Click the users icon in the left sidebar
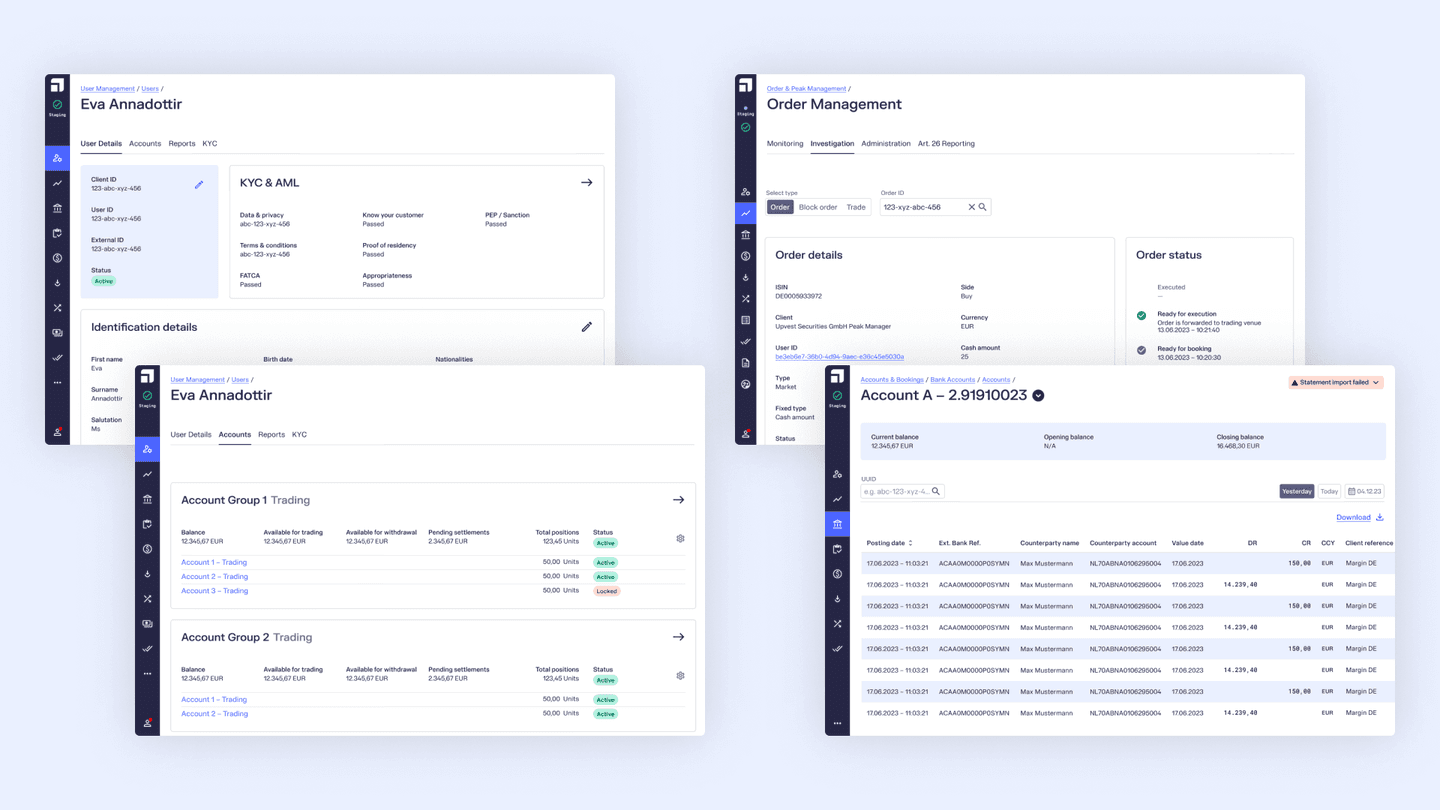1440x810 pixels. (57, 158)
